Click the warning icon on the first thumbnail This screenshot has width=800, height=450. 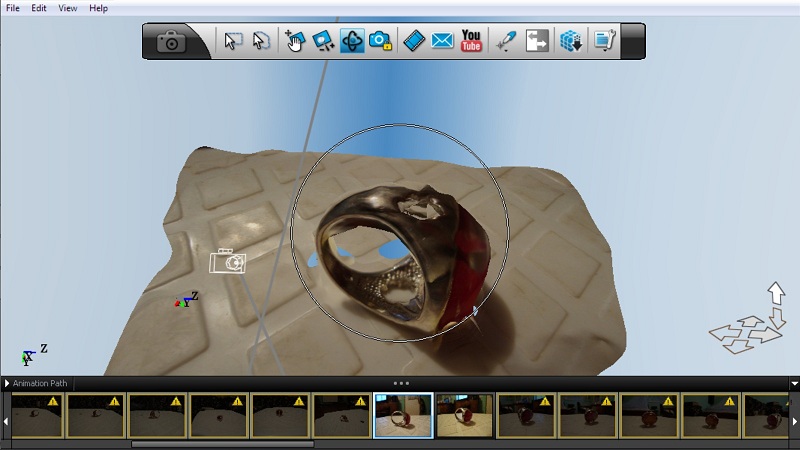pos(53,402)
